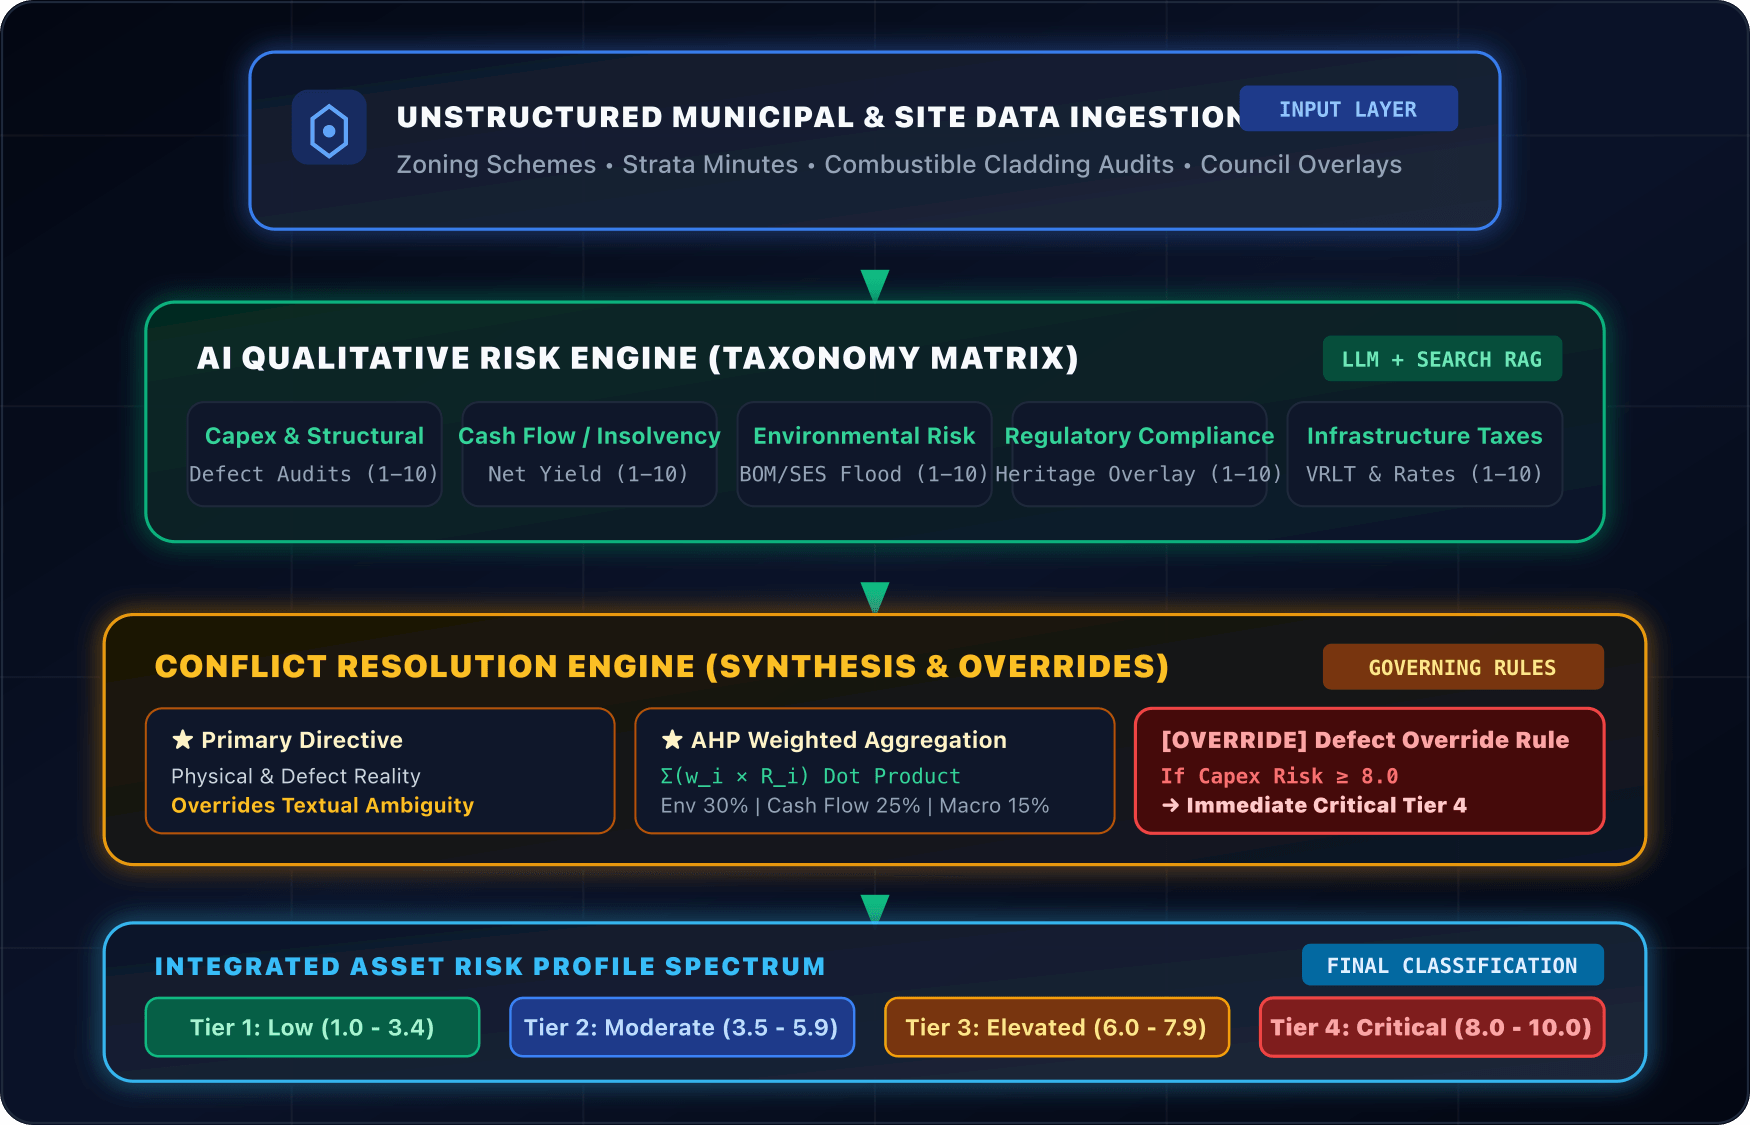
Task: Click the INPUT LAYER badge
Action: pyautogui.click(x=1348, y=109)
